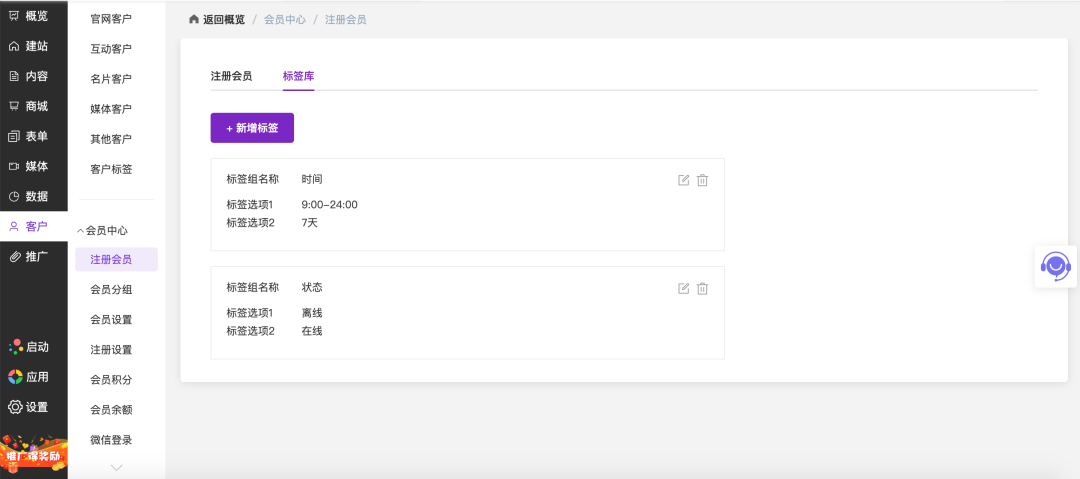Expand more menu items with bottom chevron

(x=116, y=467)
